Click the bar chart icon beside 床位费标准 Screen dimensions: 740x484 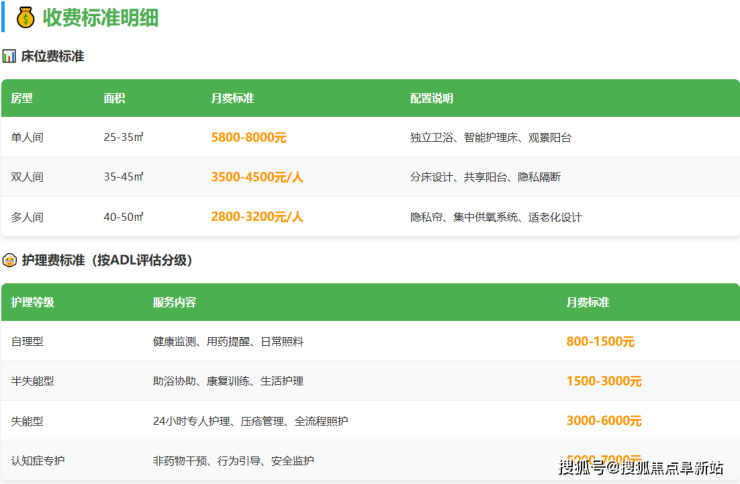[9, 57]
